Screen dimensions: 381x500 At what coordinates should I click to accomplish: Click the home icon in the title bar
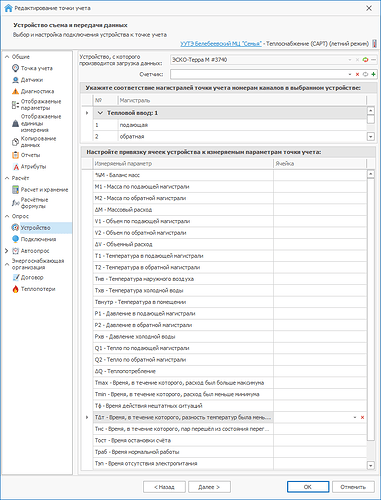[8, 8]
